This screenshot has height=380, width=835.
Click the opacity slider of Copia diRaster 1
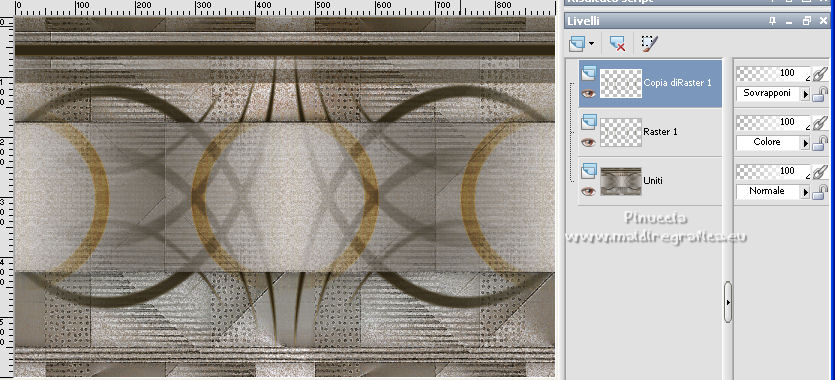(773, 73)
